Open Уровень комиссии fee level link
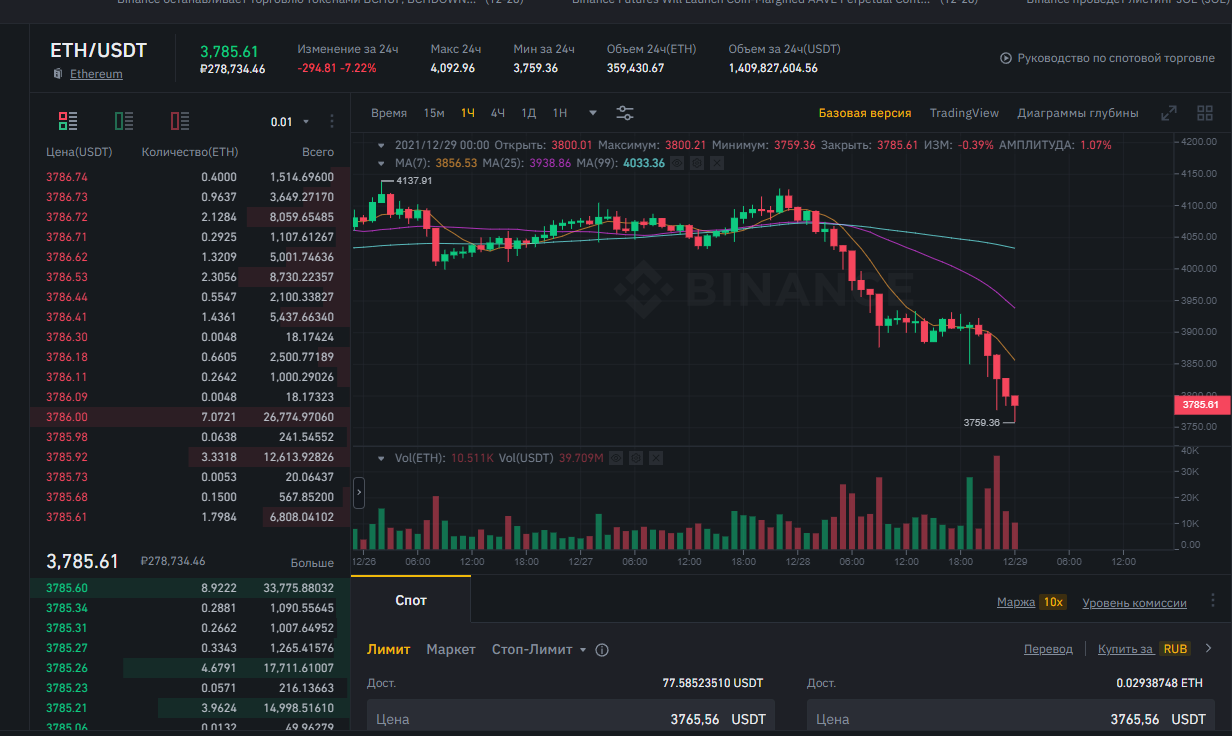This screenshot has height=736, width=1232. click(x=1135, y=602)
